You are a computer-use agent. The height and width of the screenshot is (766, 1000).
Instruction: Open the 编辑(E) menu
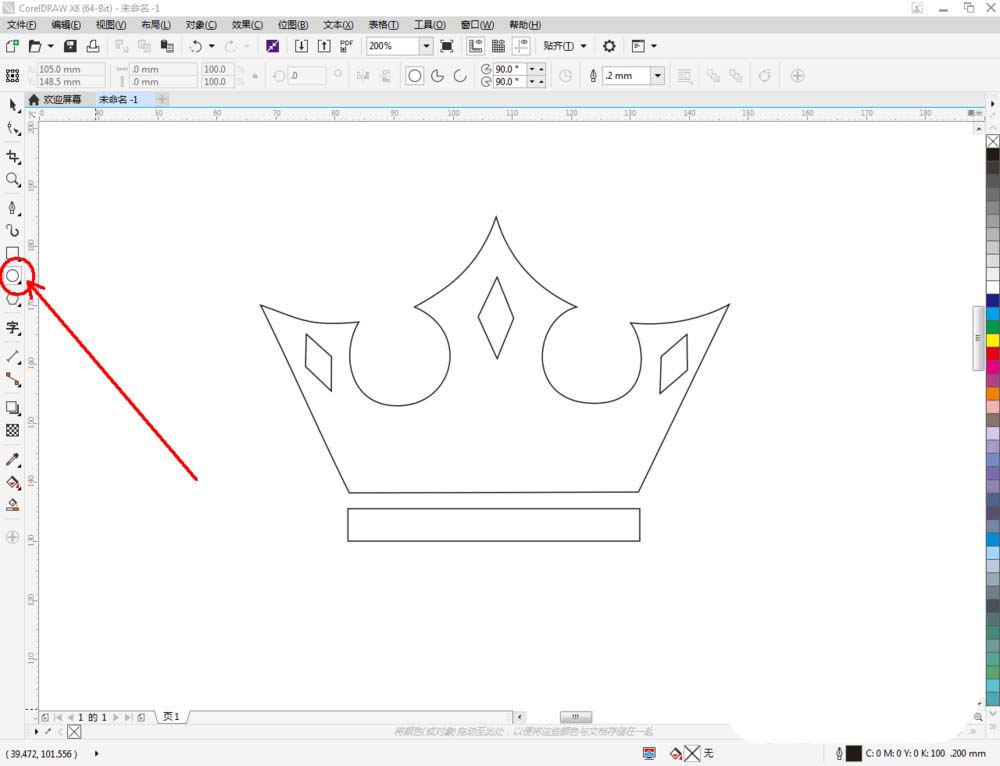click(66, 24)
